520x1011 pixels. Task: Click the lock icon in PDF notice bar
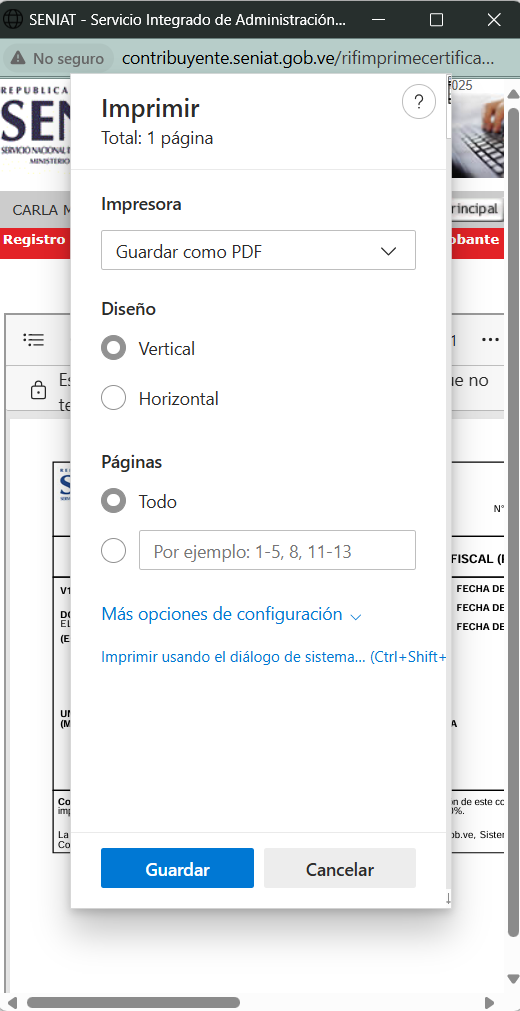pyautogui.click(x=39, y=390)
